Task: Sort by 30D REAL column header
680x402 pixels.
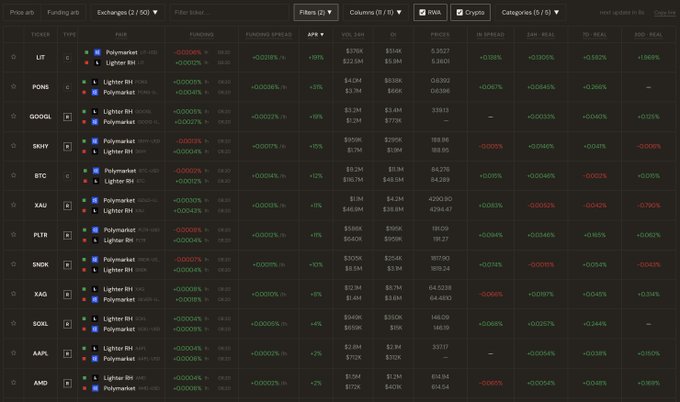Action: 649,34
